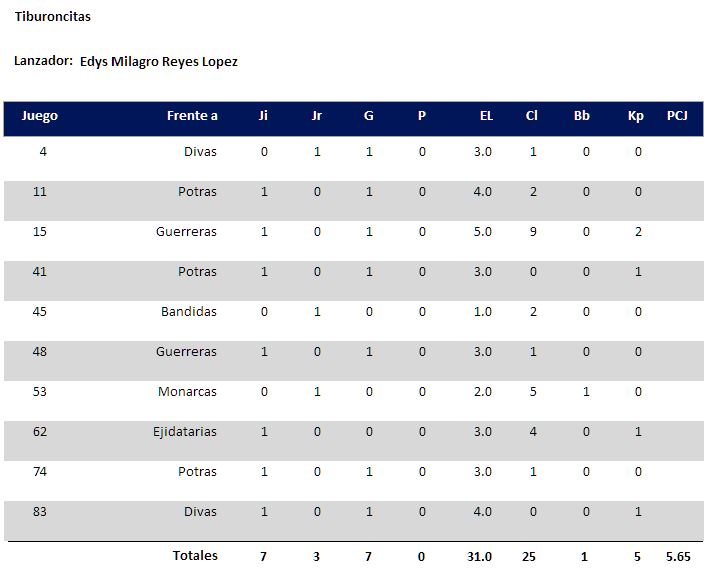This screenshot has height=579, width=711.
Task: Click the Potras entry for game 74
Action: [197, 472]
